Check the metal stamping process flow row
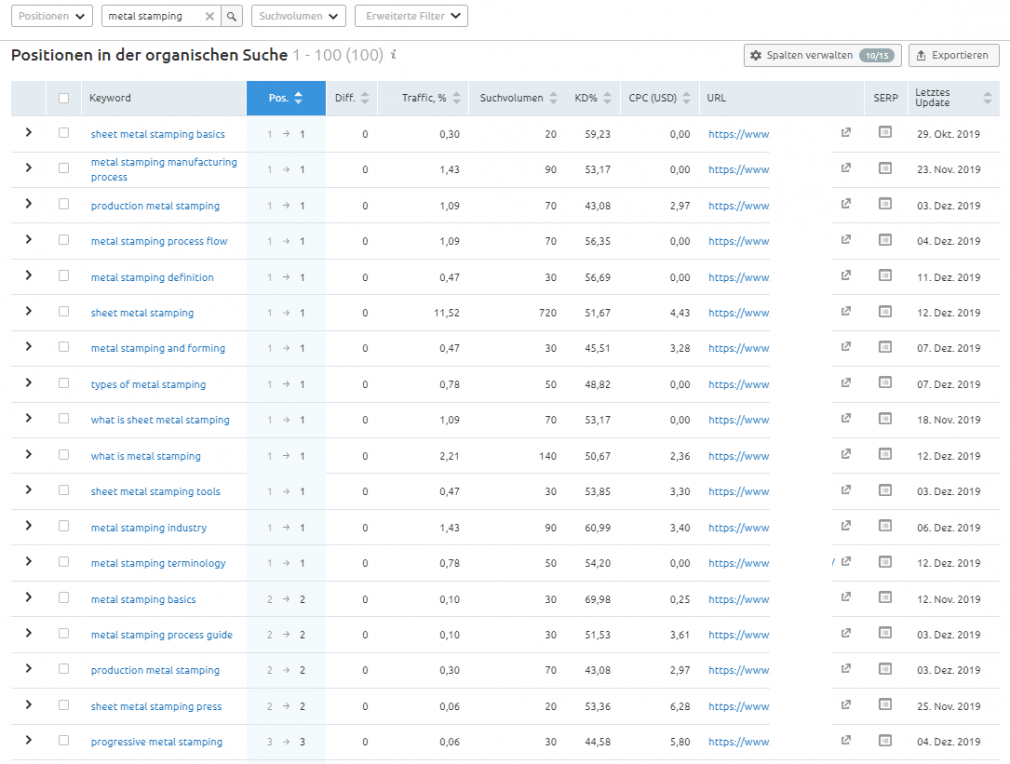Screen dimensions: 1010x764 point(63,240)
